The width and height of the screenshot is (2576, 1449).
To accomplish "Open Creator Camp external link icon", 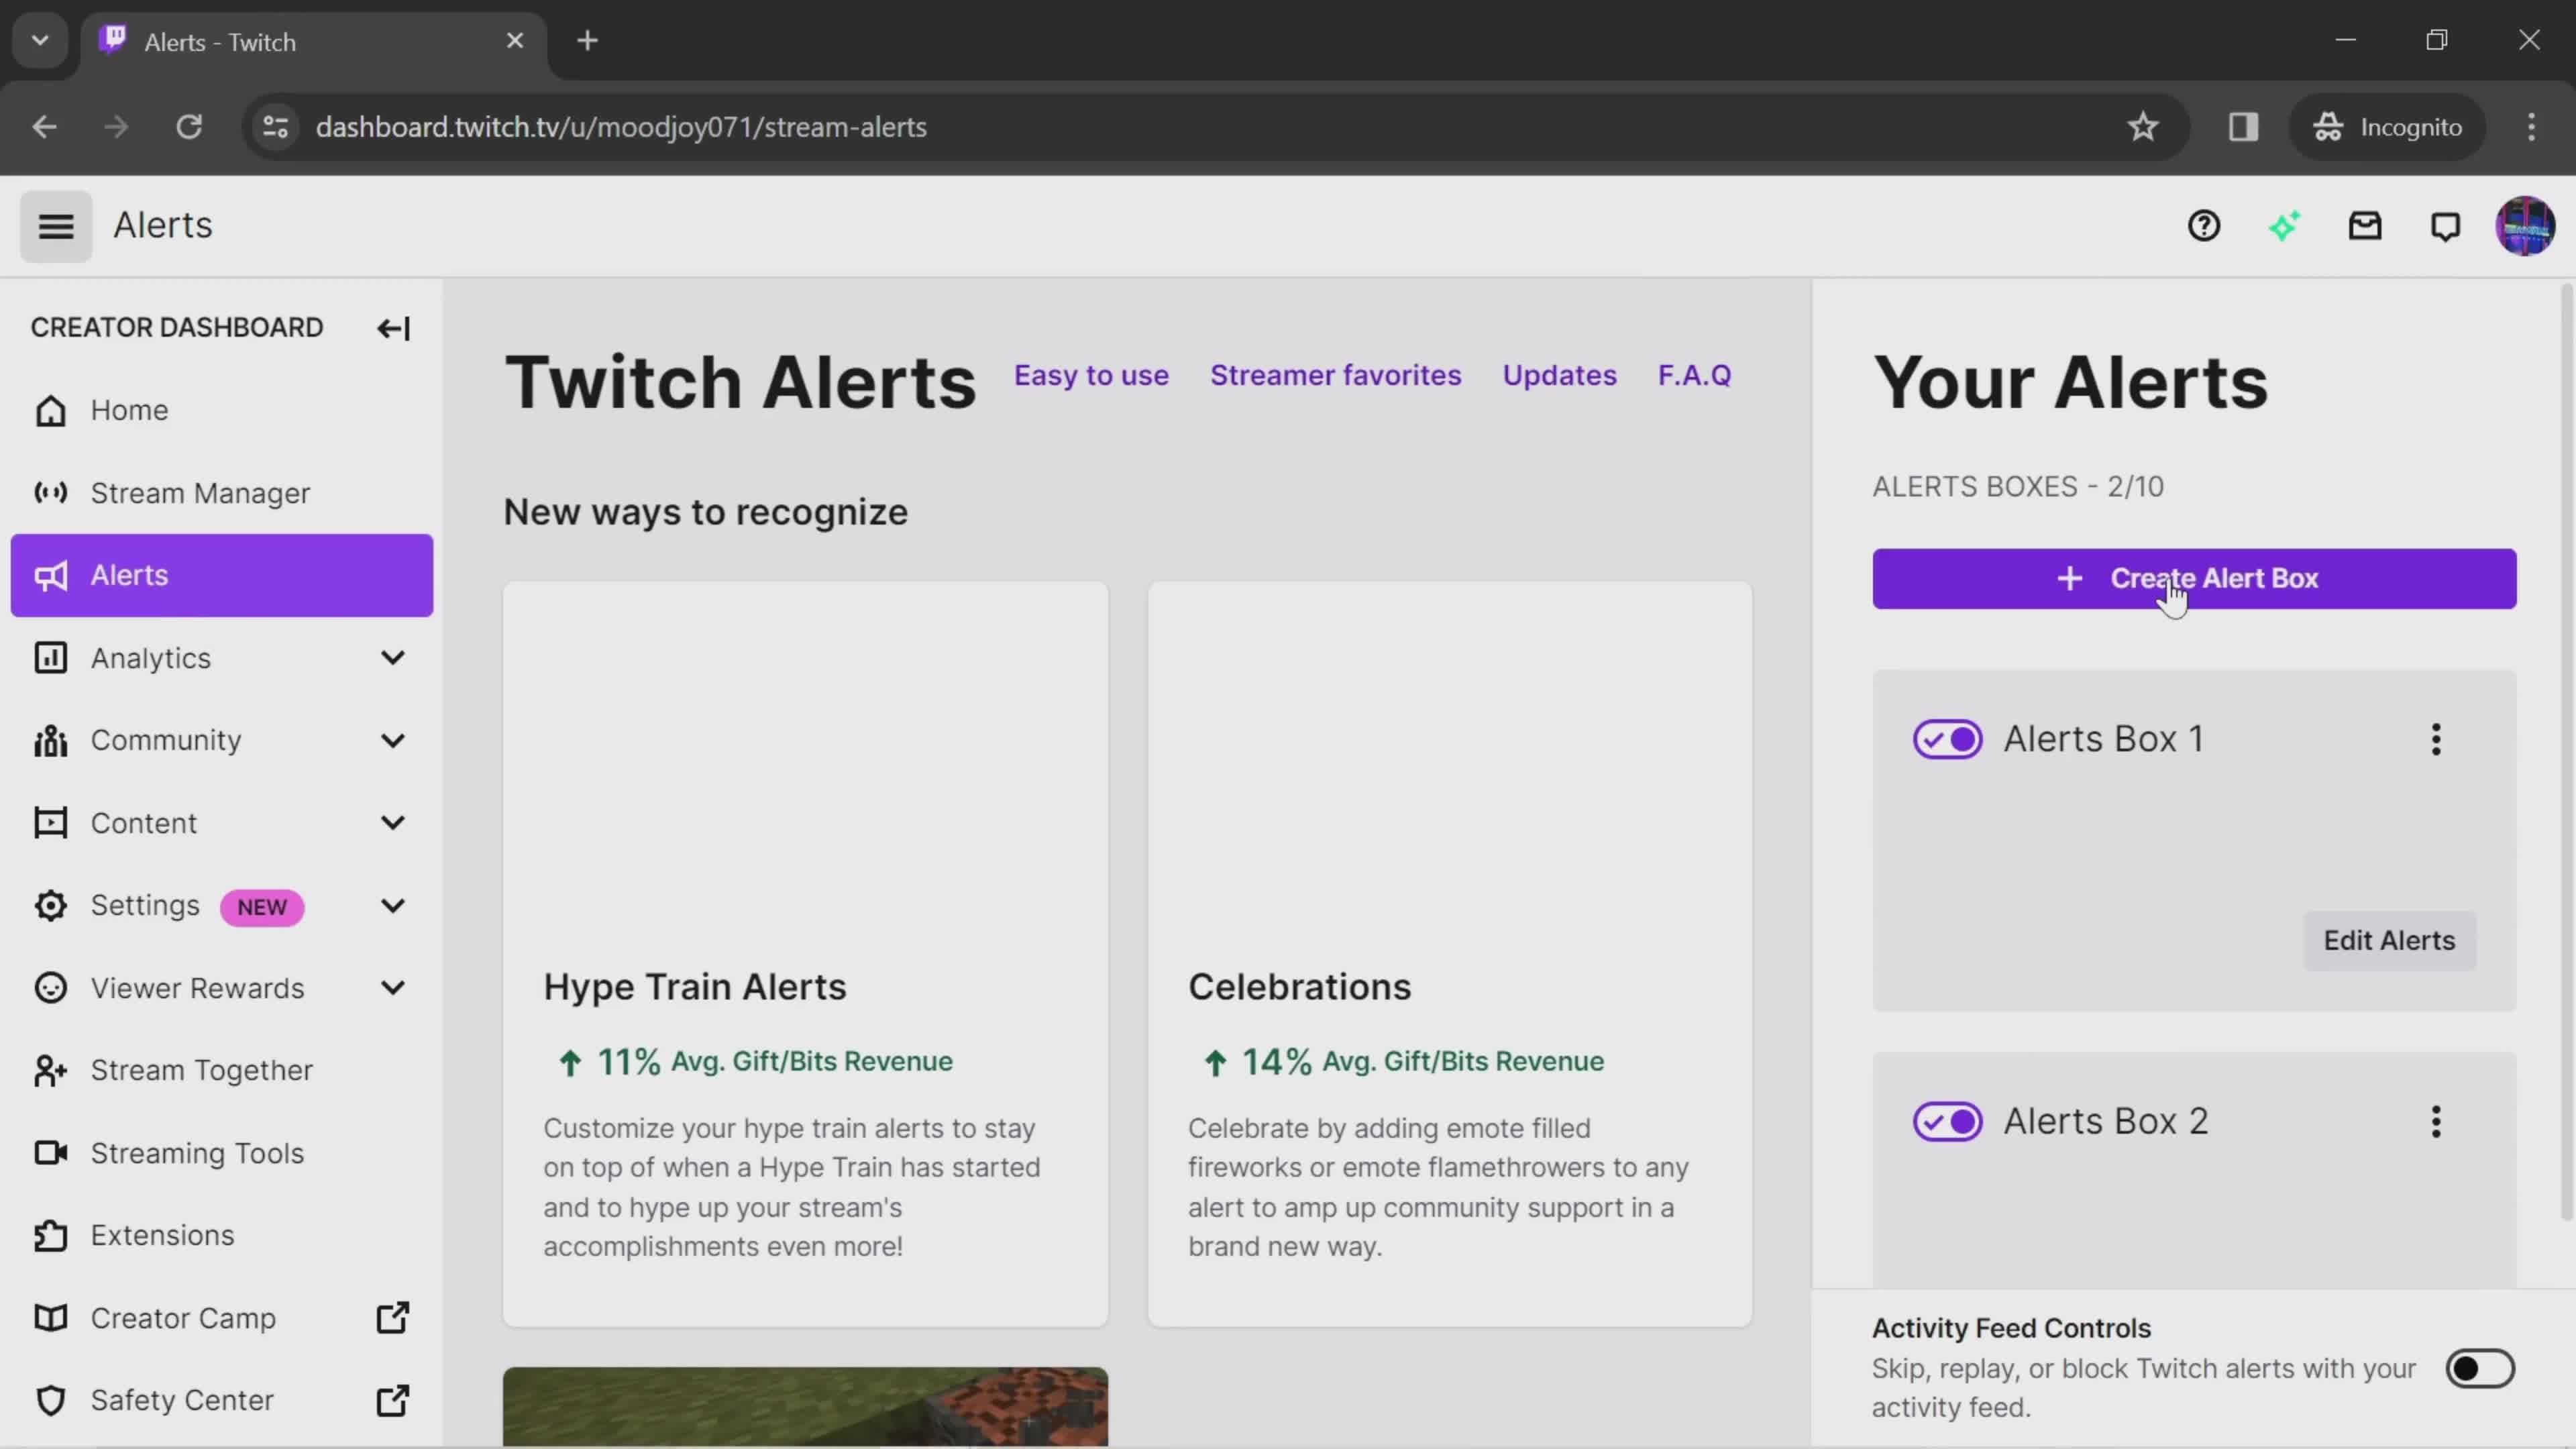I will 392,1318.
